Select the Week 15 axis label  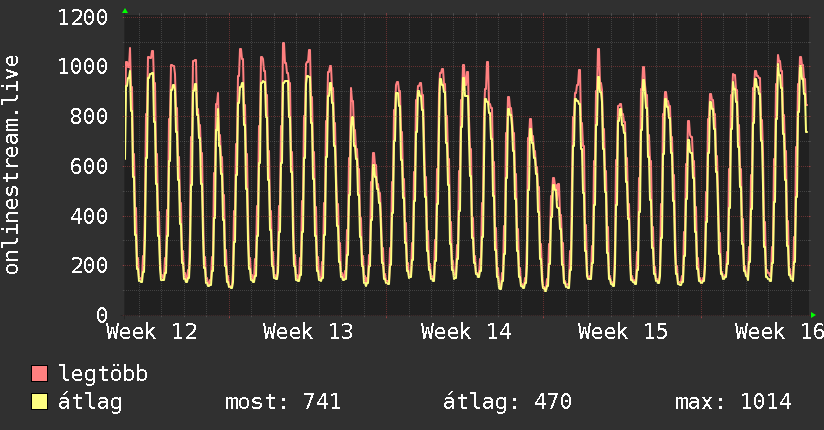[623, 332]
